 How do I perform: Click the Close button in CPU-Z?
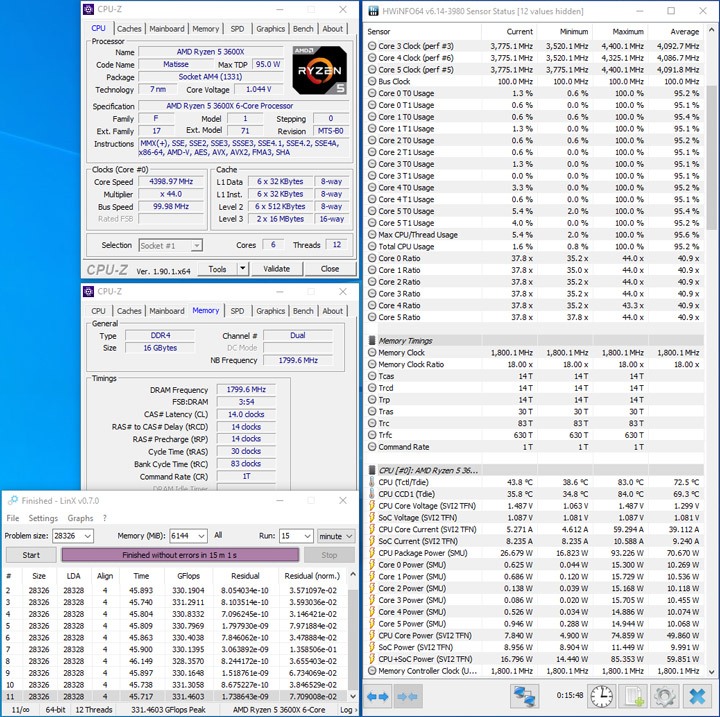[x=330, y=269]
